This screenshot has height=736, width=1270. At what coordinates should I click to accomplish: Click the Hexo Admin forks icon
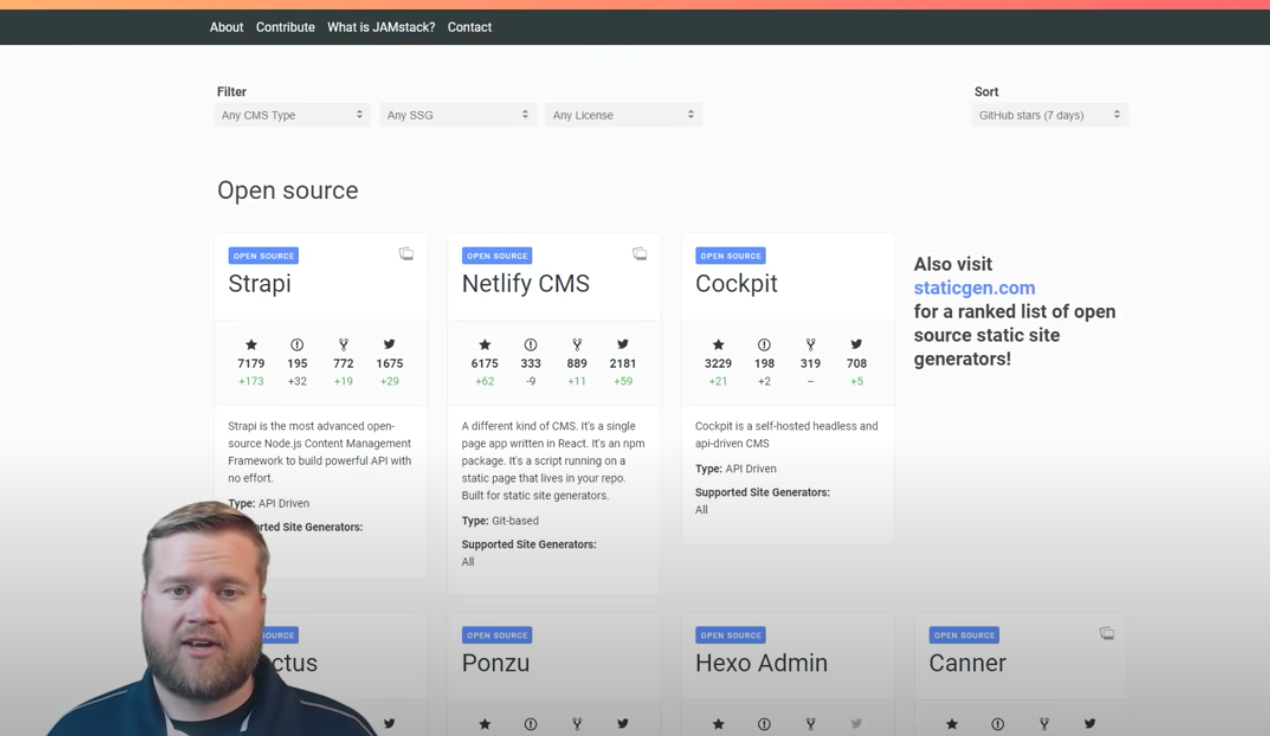click(x=810, y=724)
